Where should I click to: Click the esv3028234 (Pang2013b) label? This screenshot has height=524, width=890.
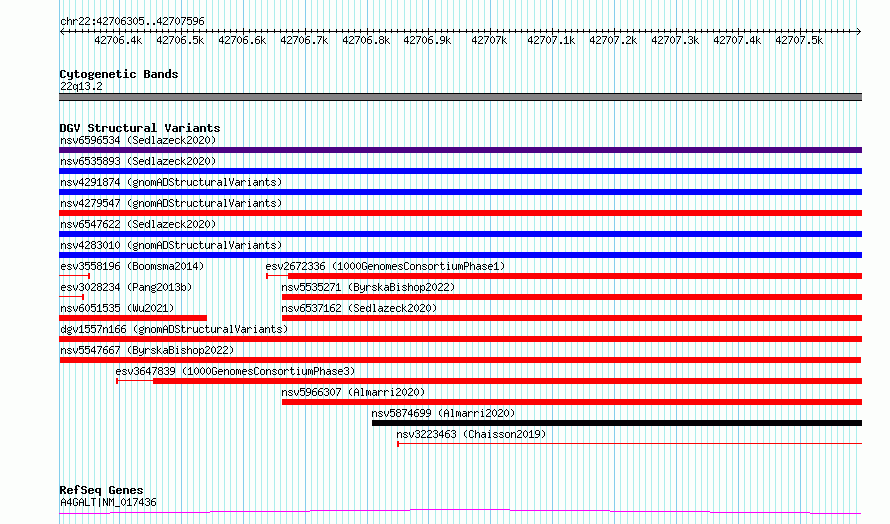126,287
